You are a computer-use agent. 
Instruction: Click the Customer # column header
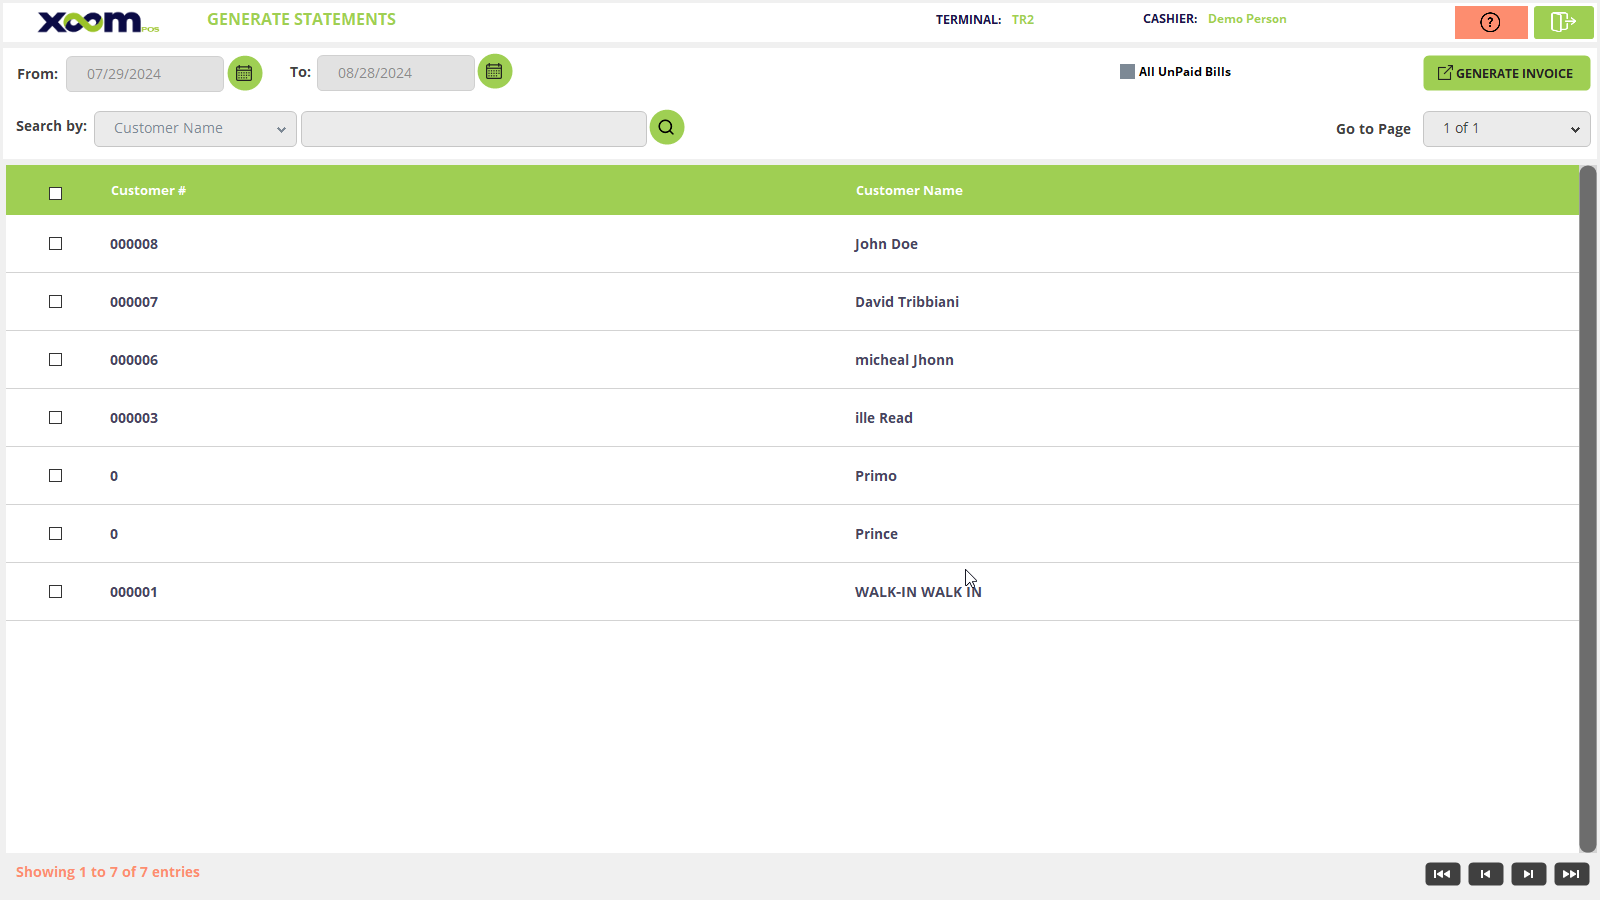[148, 190]
